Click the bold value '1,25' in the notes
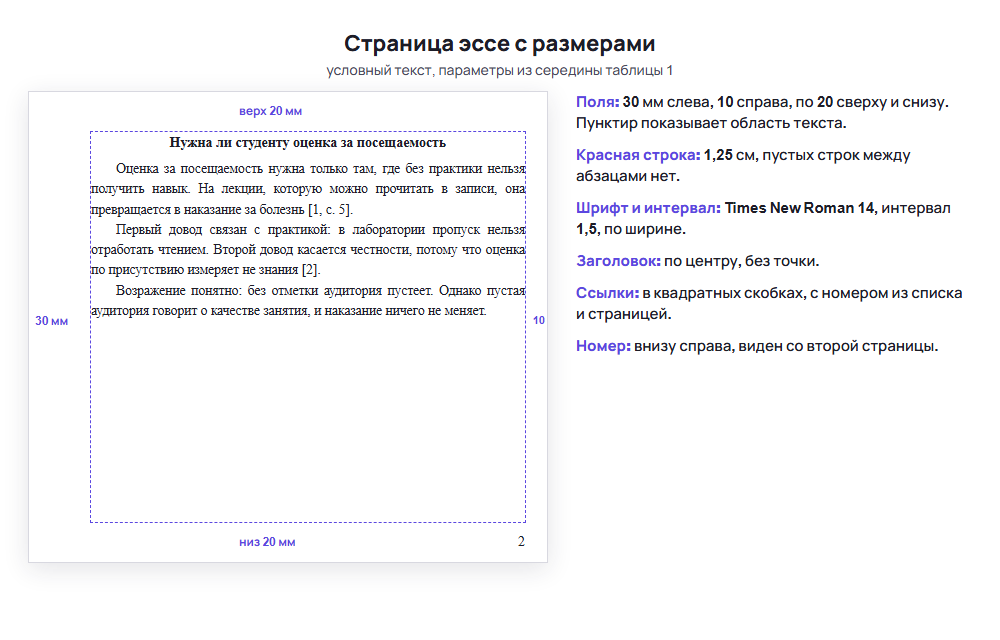Image resolution: width=1000 pixels, height=640 pixels. (717, 155)
